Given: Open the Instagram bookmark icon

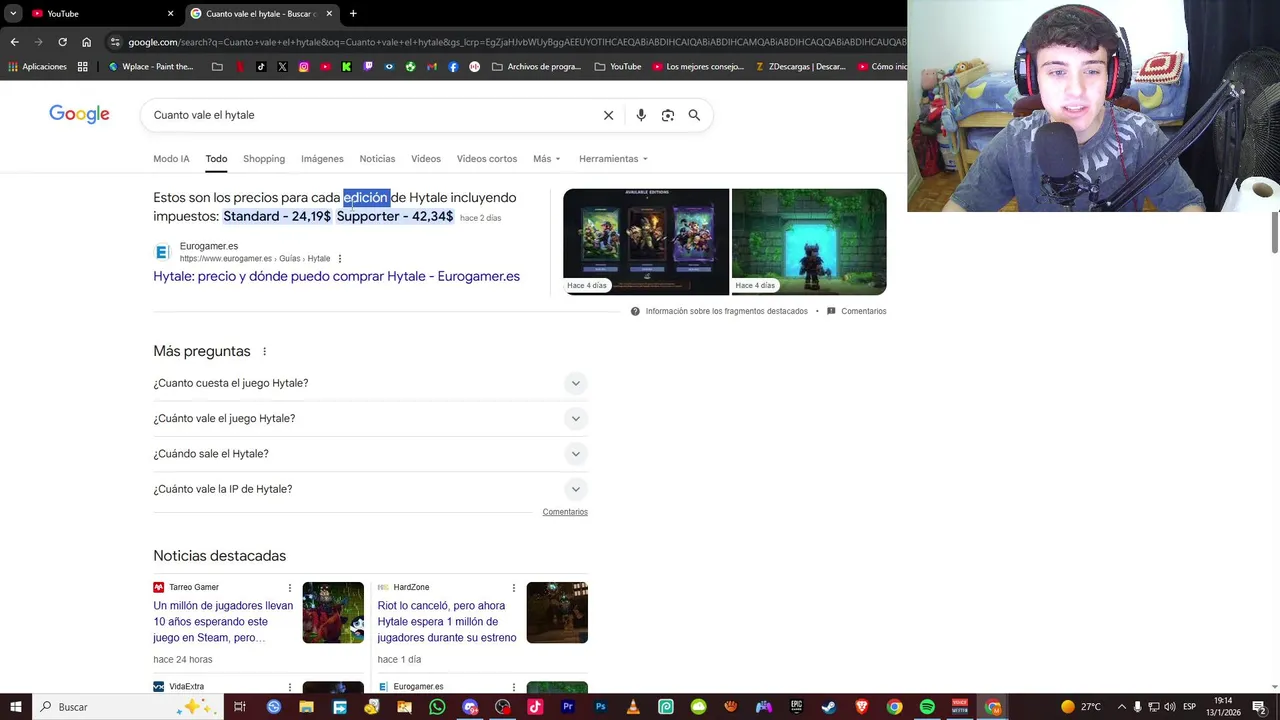Looking at the screenshot, I should (304, 67).
